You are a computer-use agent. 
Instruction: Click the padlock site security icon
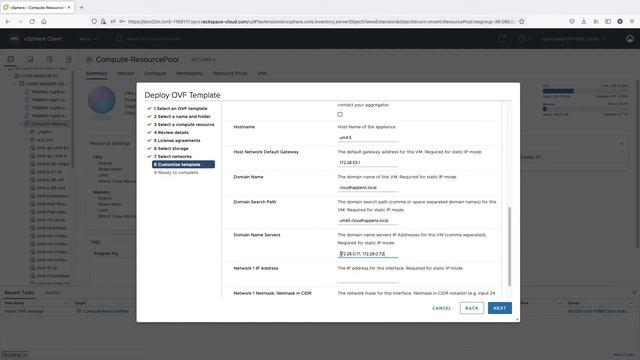click(x=103, y=21)
